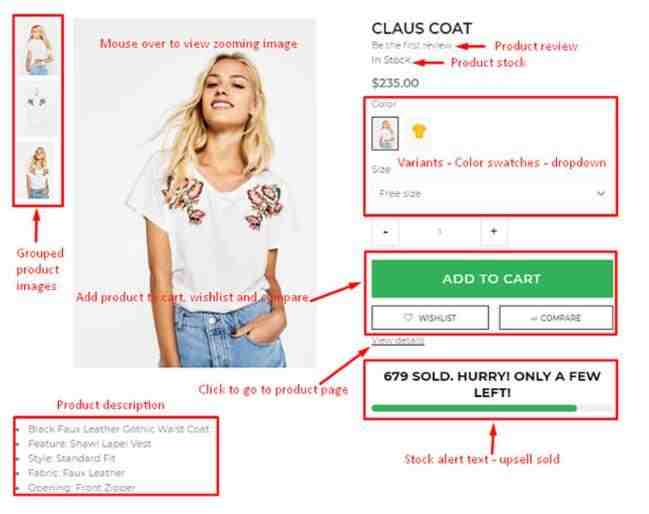The height and width of the screenshot is (514, 649).
Task: Select the first product thumbnail image
Action: 38,49
